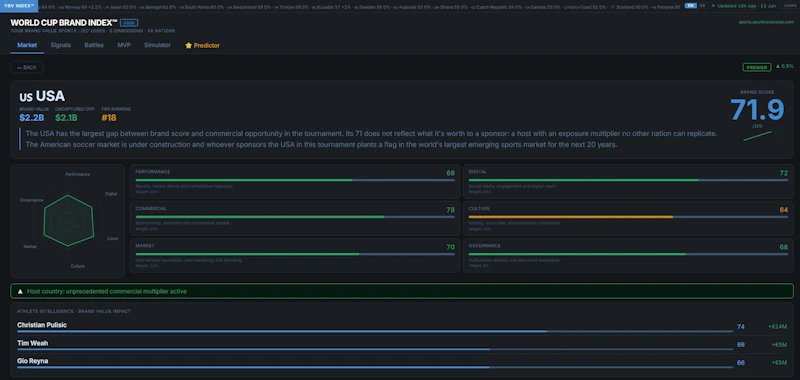The image size is (800, 380).
Task: Click the star icon beside Predictor
Action: tap(188, 45)
